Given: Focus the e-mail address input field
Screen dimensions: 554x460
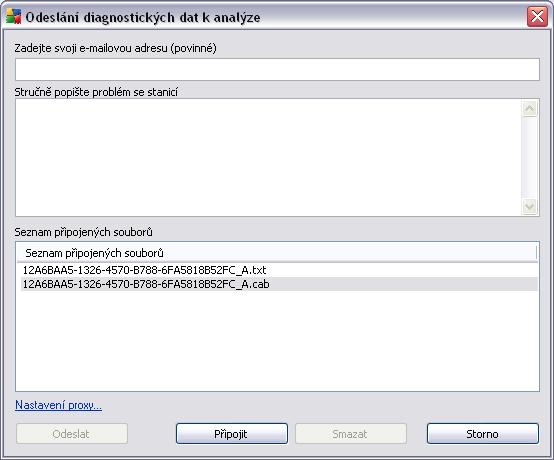Looking at the screenshot, I should 277,70.
